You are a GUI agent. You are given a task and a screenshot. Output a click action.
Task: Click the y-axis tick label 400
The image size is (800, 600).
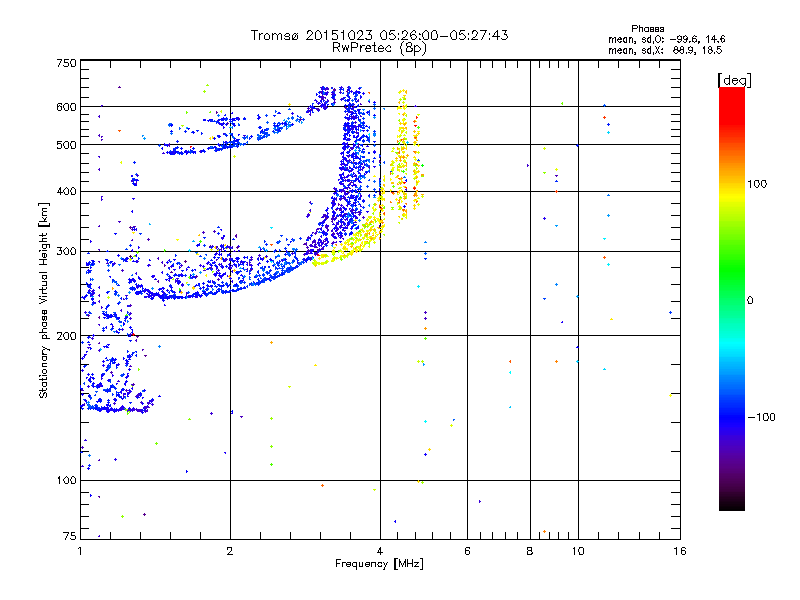click(66, 191)
